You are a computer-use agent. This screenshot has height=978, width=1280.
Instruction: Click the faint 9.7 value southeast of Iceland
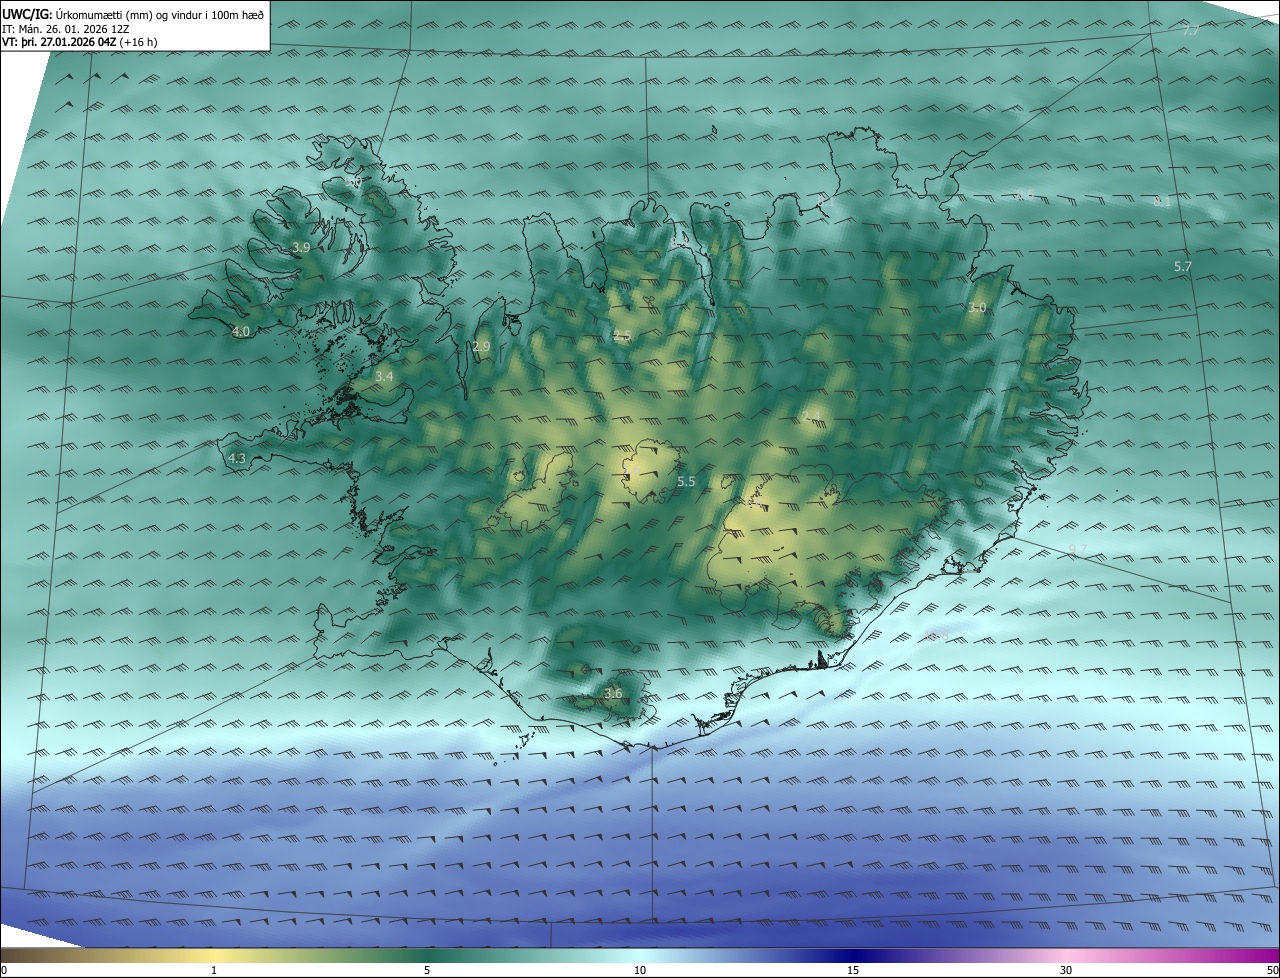click(x=1077, y=549)
